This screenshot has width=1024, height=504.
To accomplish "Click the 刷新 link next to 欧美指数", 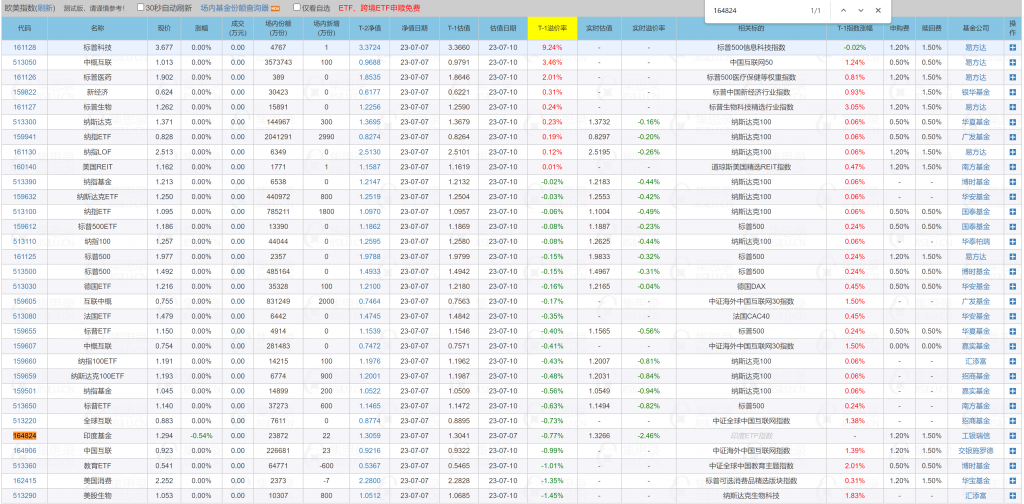I will 44,8.
